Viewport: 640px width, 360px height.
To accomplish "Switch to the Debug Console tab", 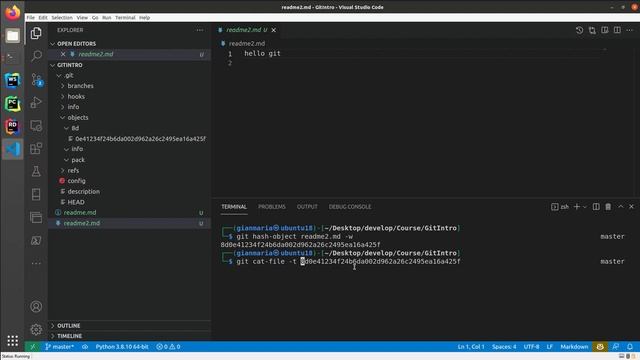I will [x=350, y=207].
